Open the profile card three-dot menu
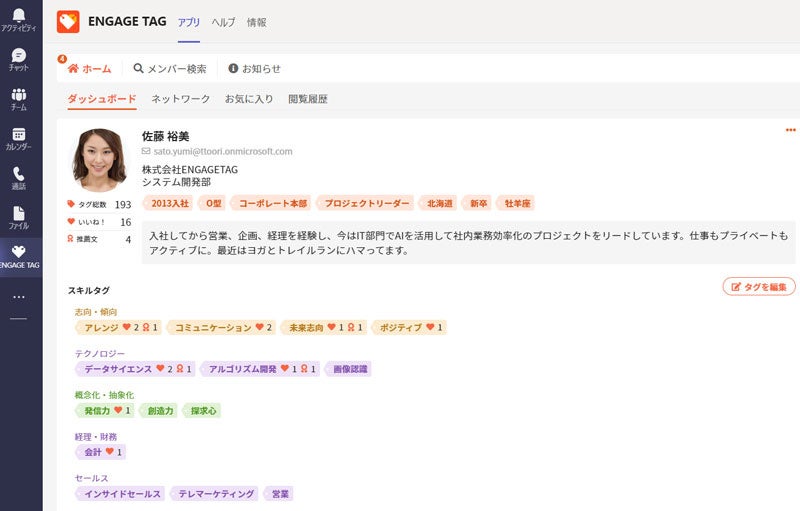 pyautogui.click(x=790, y=130)
